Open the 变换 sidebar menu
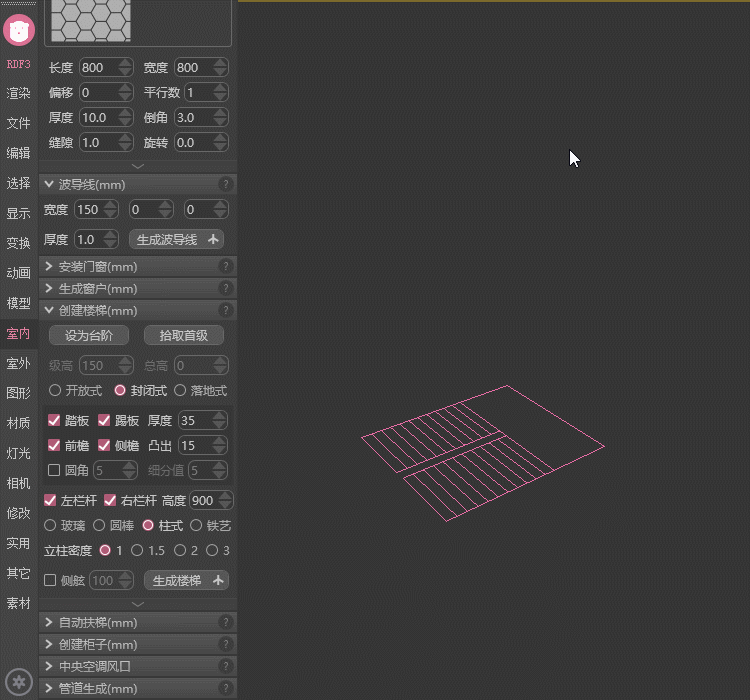This screenshot has height=700, width=750. (19, 243)
